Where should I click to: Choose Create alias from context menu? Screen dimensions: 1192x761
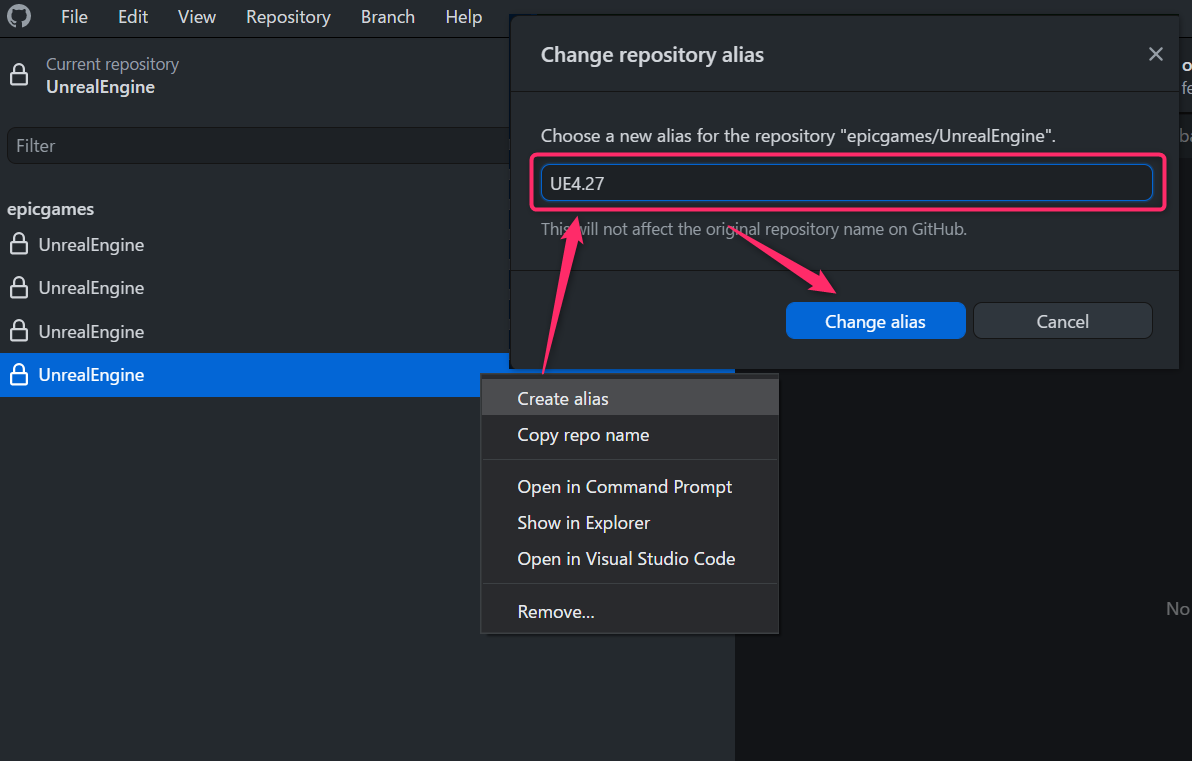[x=630, y=398]
